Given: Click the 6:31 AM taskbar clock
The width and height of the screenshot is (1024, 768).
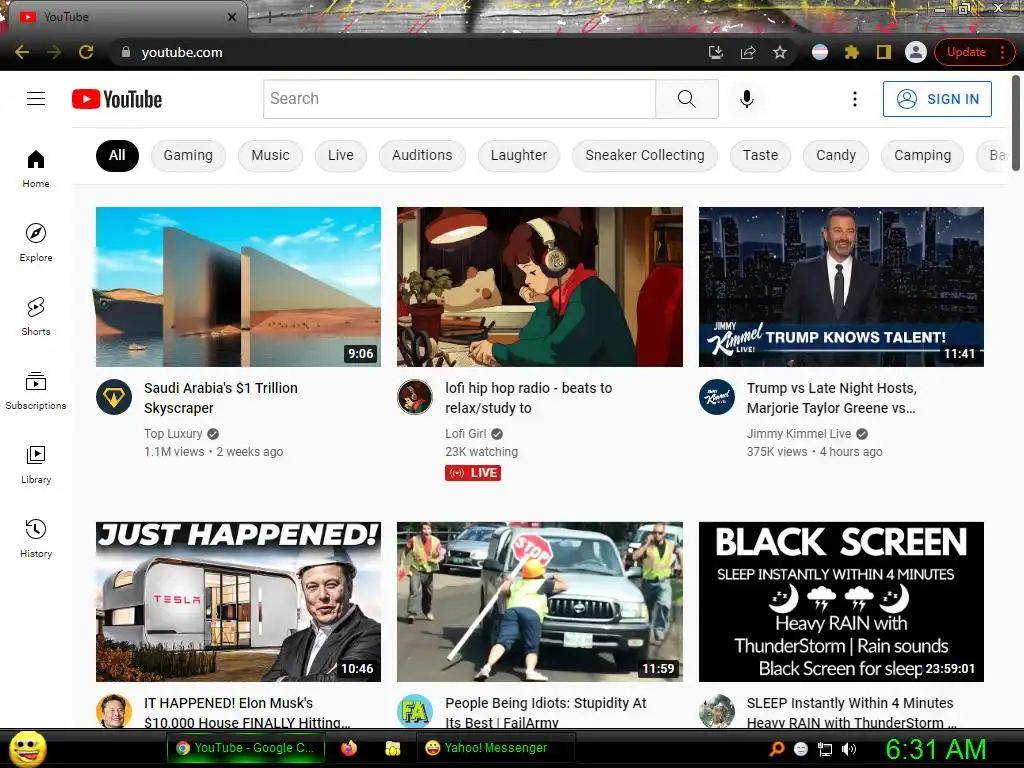Looking at the screenshot, I should tap(935, 749).
